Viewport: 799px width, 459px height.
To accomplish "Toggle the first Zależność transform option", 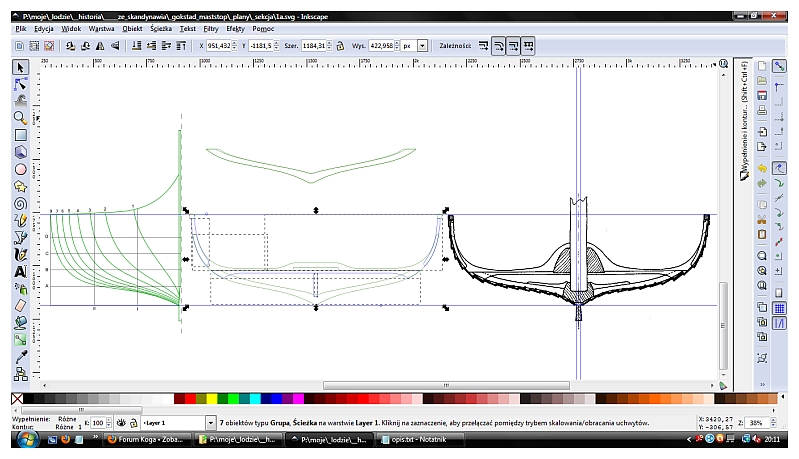I will [x=484, y=46].
